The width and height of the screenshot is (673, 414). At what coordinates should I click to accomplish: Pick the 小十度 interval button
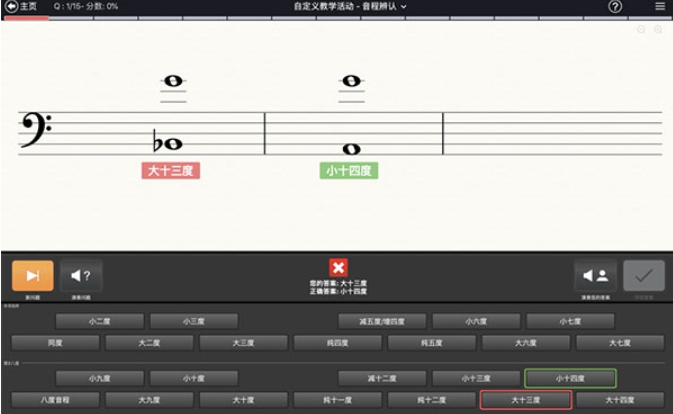tap(194, 378)
